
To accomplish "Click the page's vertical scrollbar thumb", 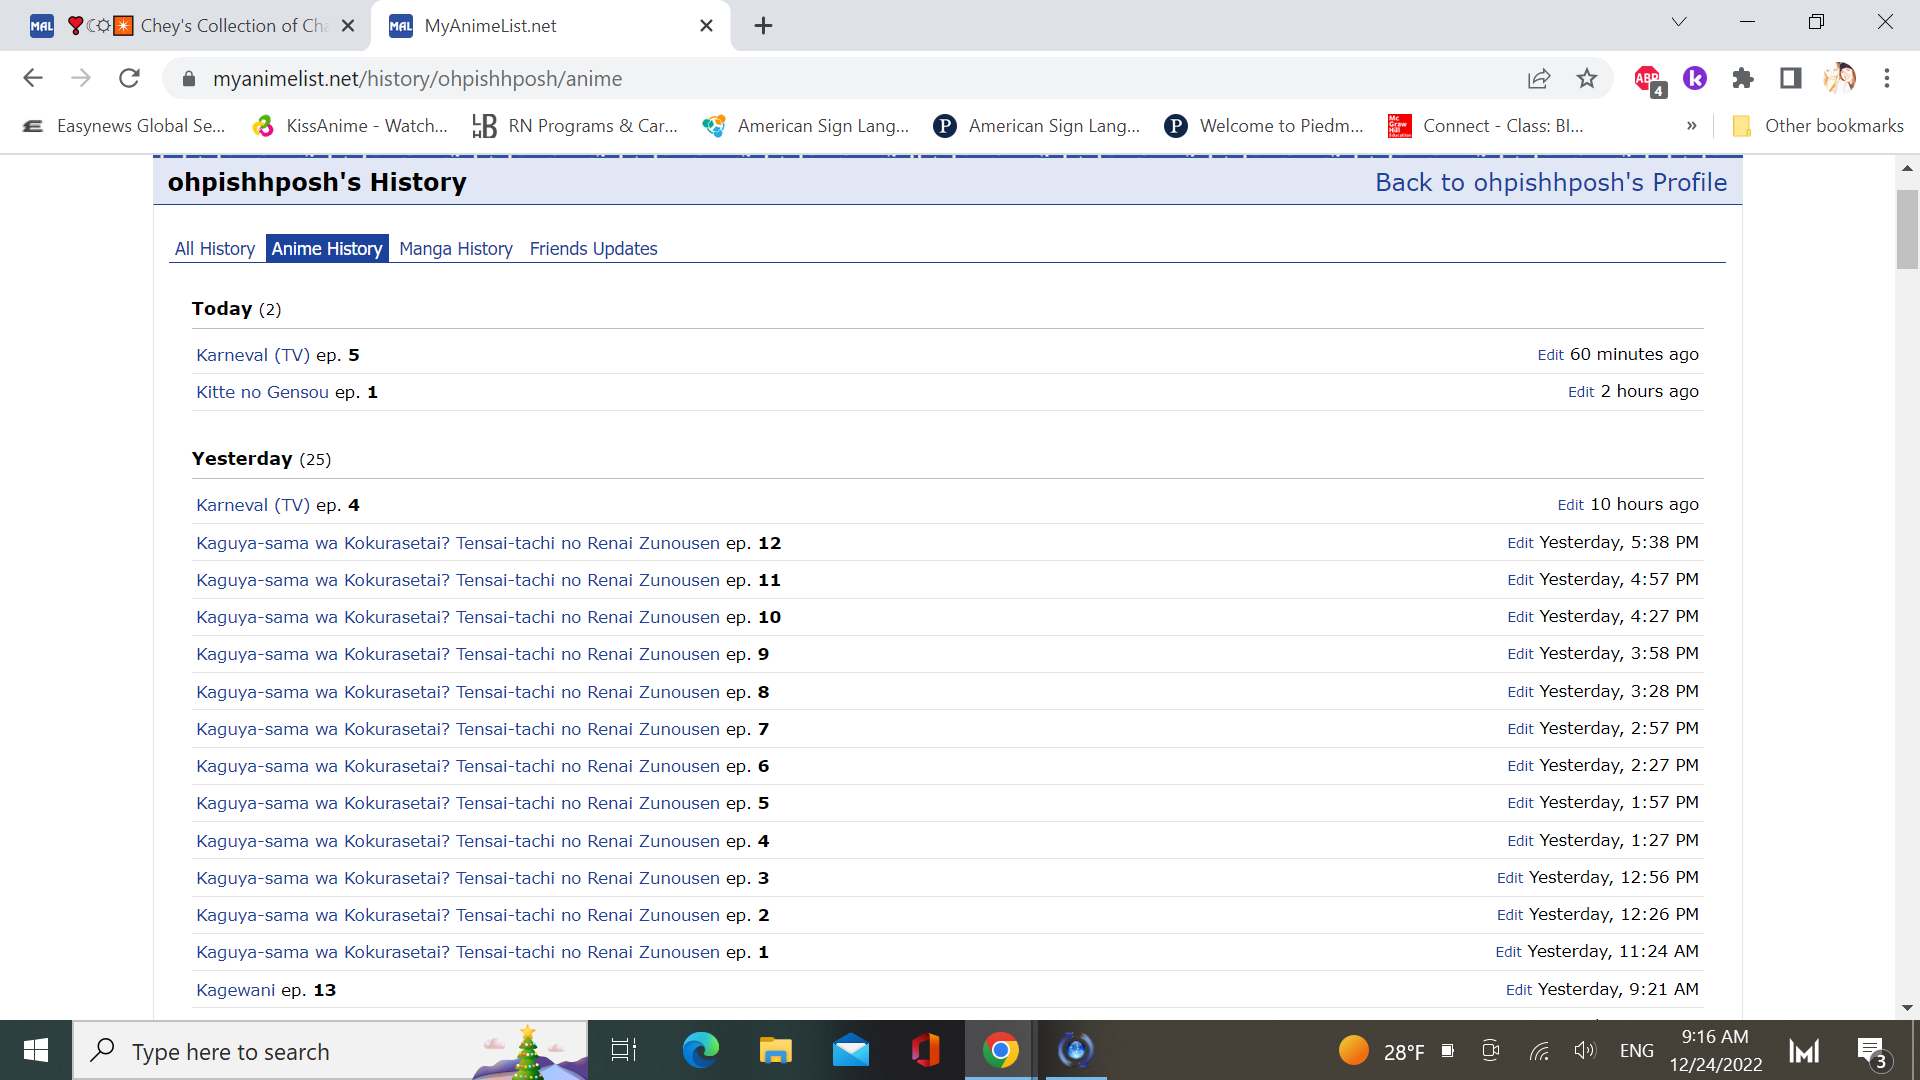I will click(1907, 230).
